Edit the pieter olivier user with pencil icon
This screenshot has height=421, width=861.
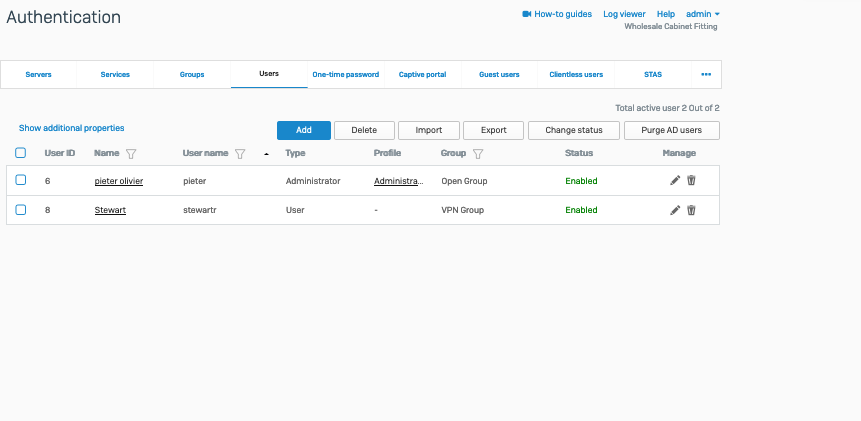click(675, 181)
